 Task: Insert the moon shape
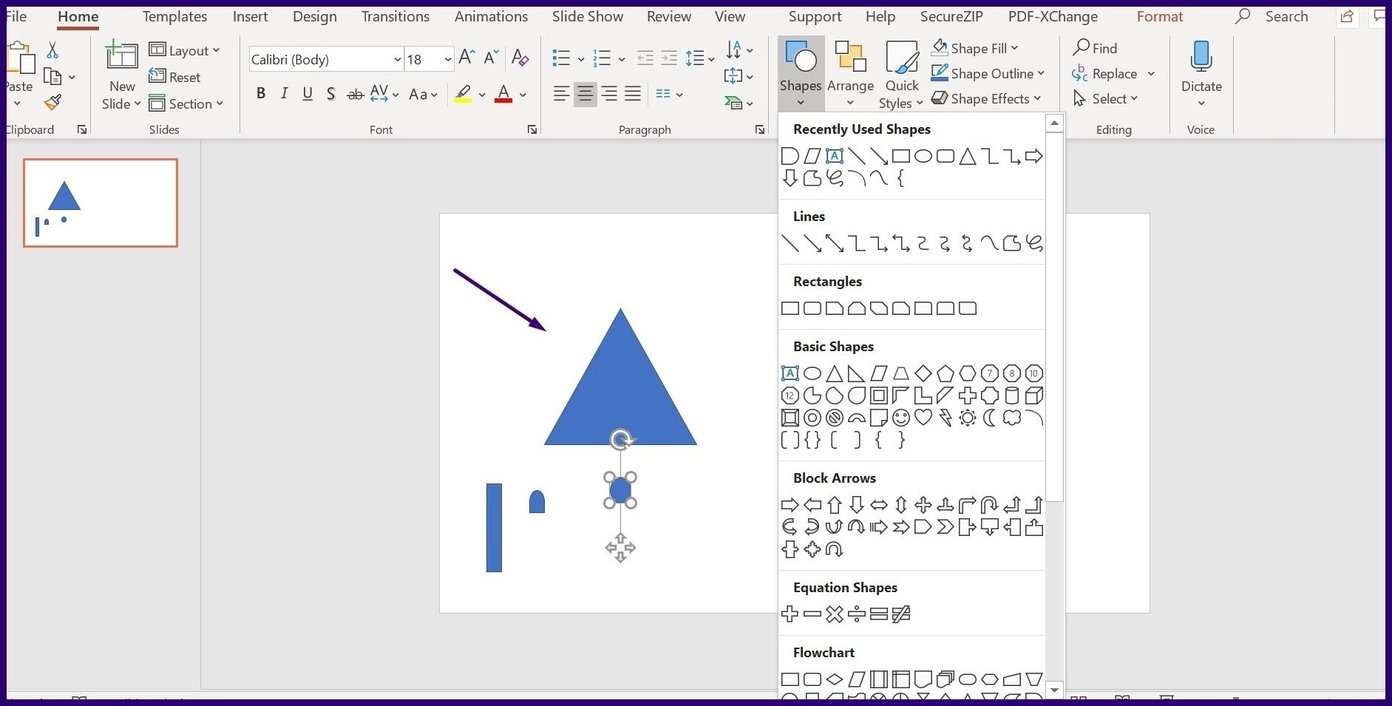[x=990, y=417]
